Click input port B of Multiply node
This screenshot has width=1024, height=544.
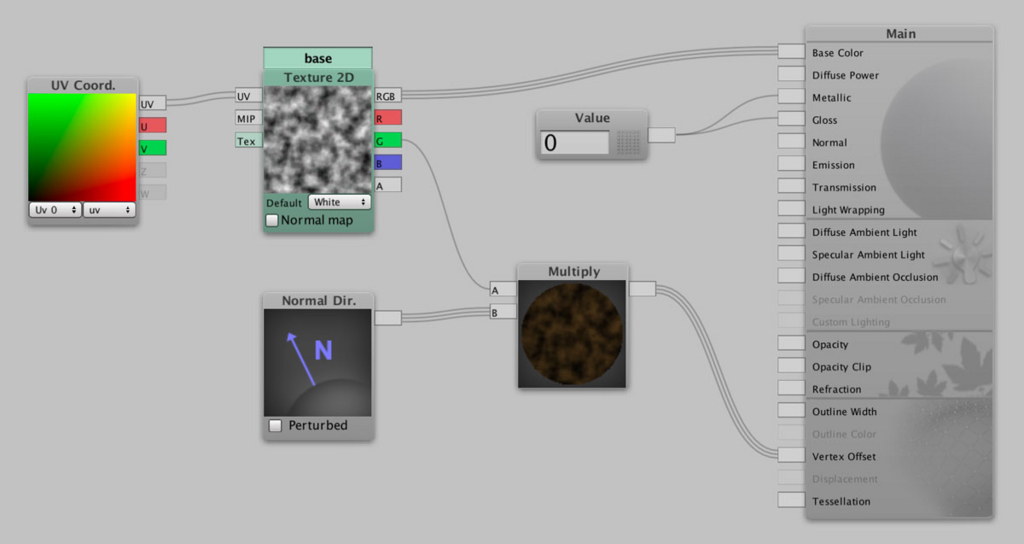coord(503,312)
